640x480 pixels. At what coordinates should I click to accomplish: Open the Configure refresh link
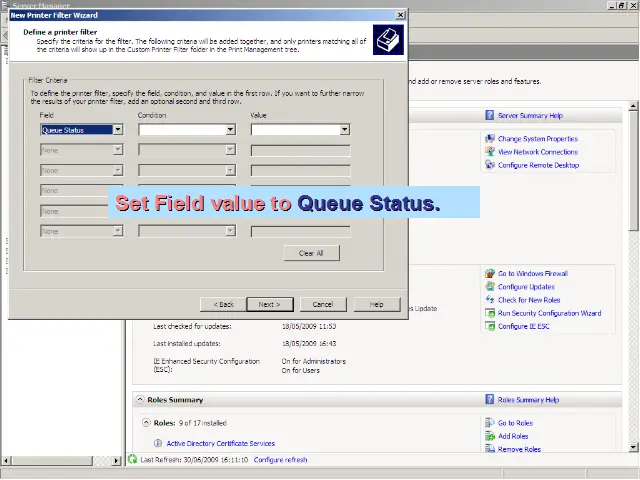[x=281, y=460]
